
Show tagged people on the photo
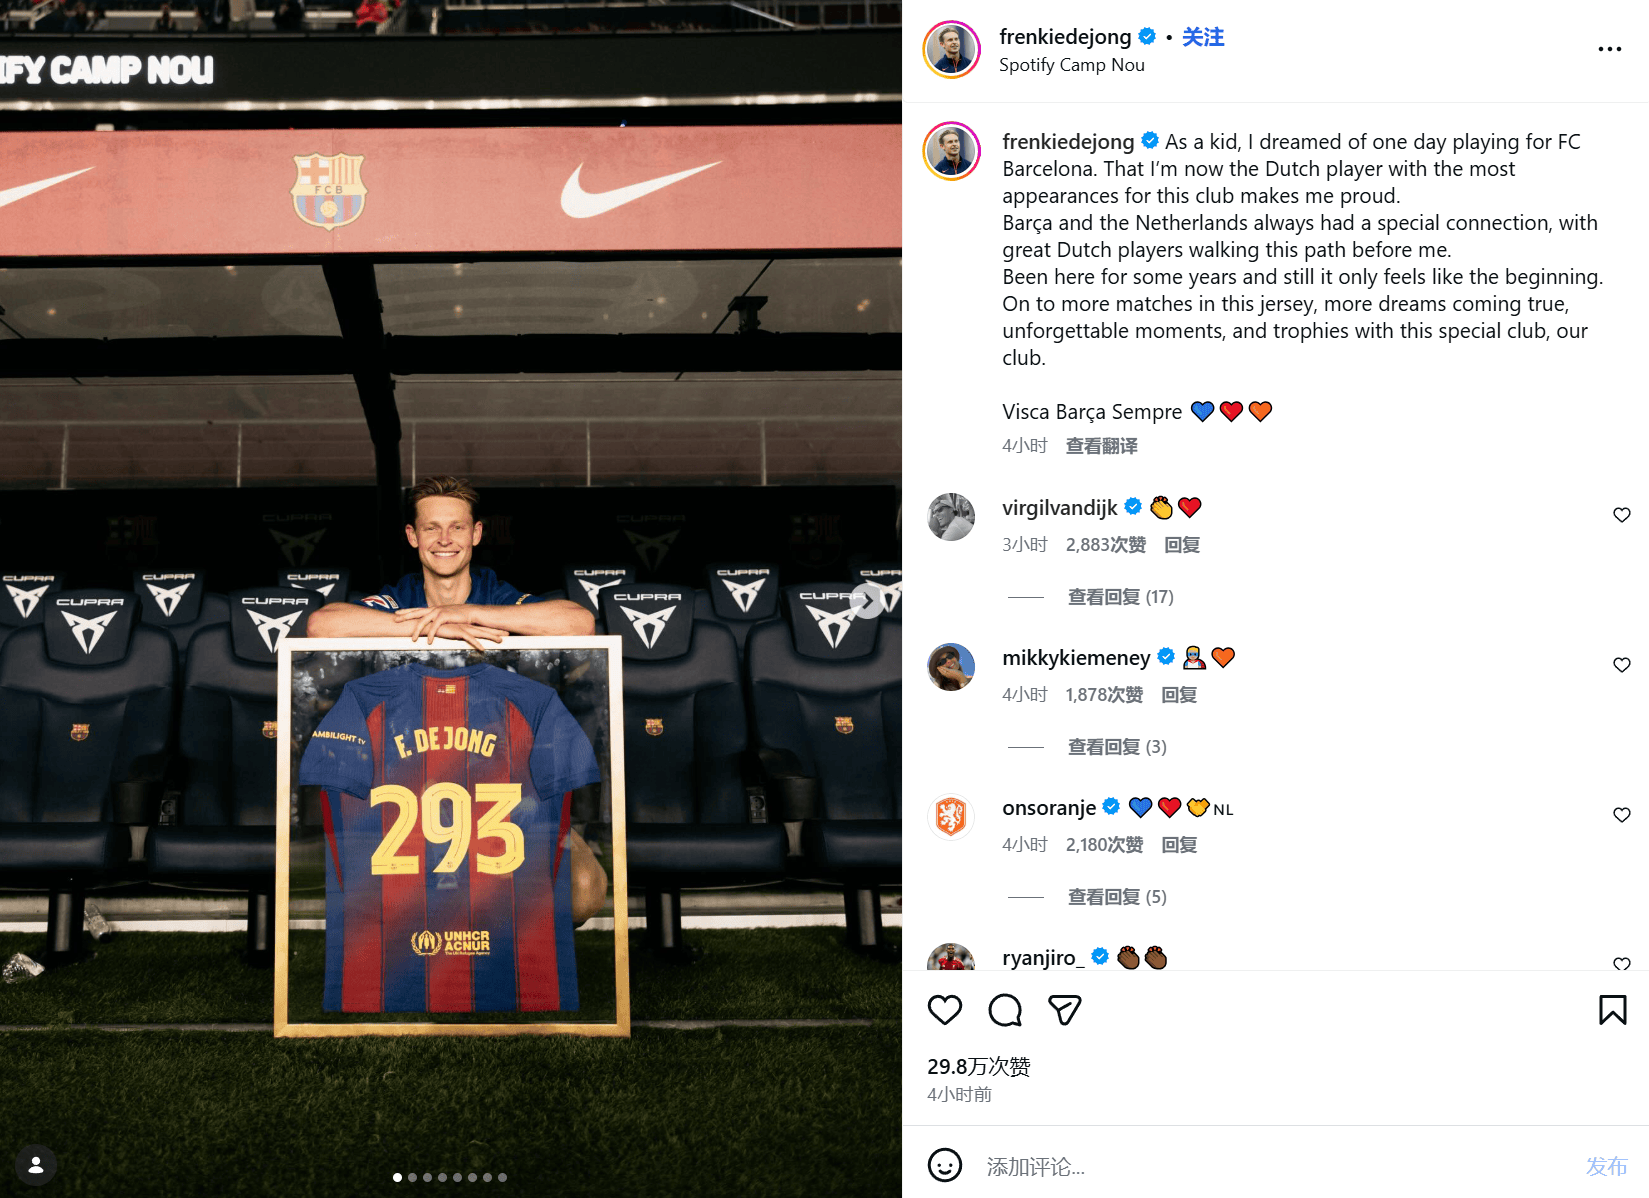pyautogui.click(x=36, y=1164)
